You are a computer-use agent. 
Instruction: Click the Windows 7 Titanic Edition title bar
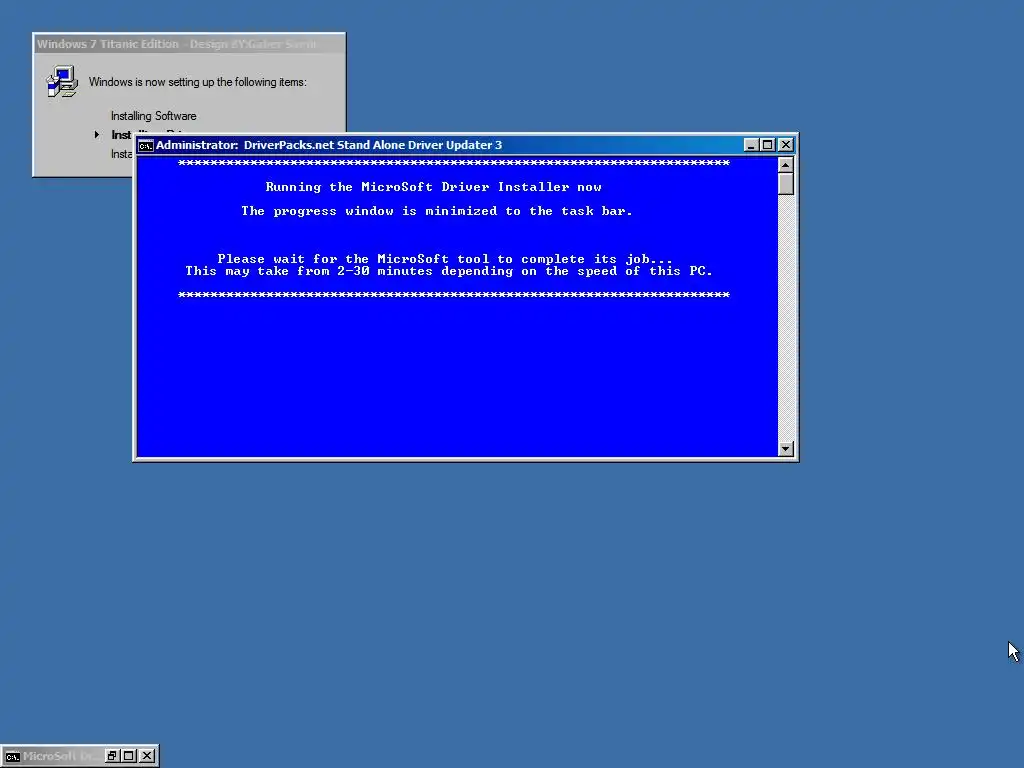(189, 44)
